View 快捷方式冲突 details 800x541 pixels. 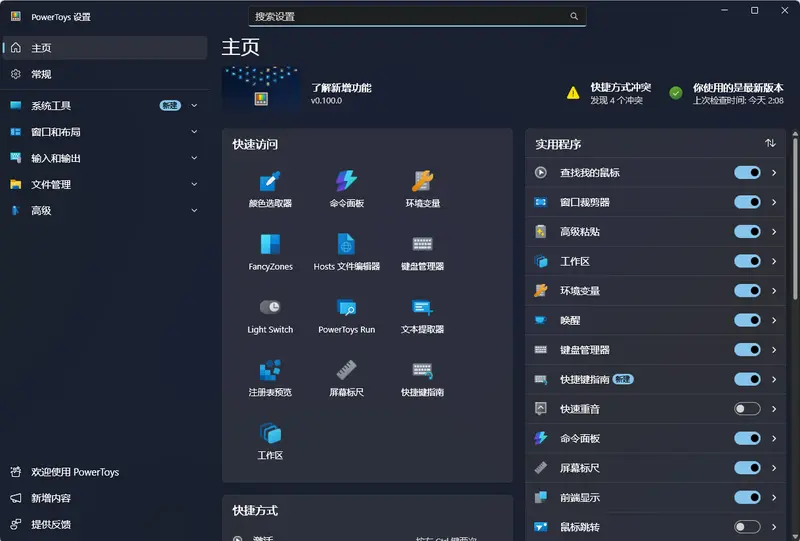pyautogui.click(x=609, y=93)
